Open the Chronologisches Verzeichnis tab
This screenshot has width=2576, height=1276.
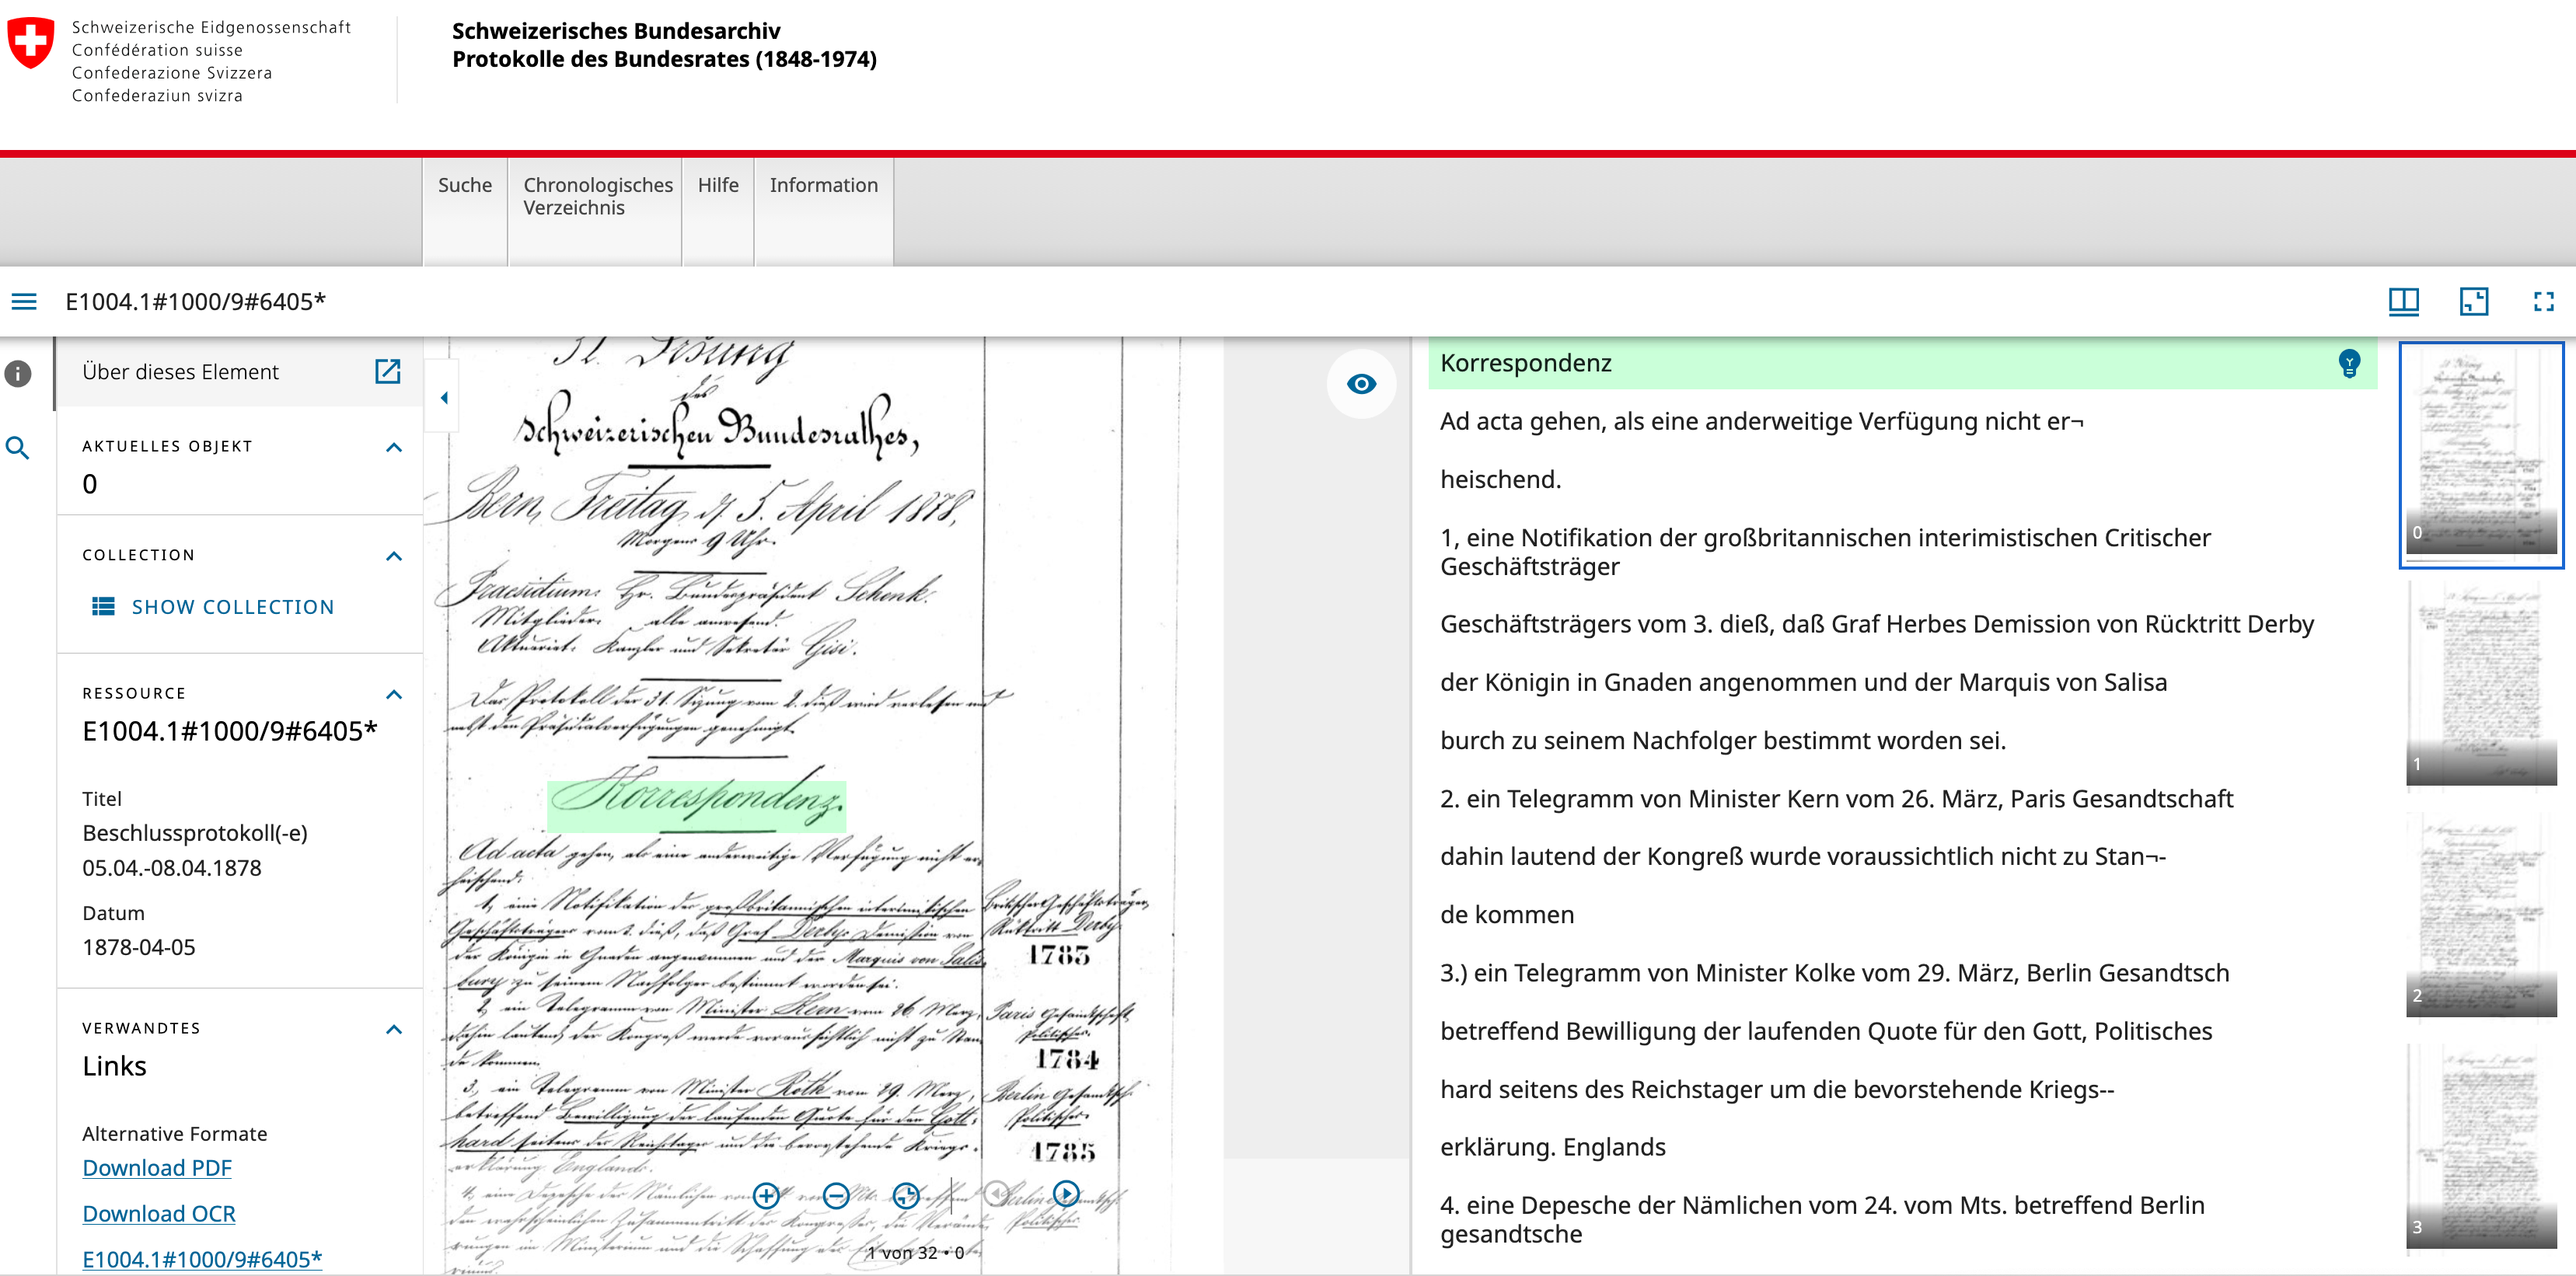pyautogui.click(x=597, y=196)
